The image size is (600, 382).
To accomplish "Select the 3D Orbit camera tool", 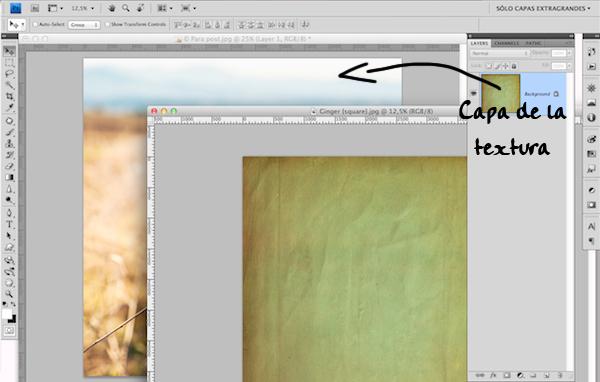I will pos(9,272).
